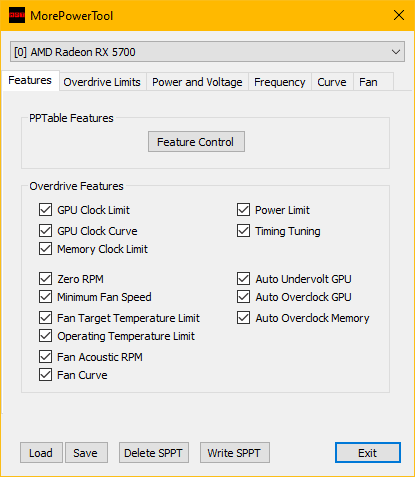Viewport: 415px width, 477px height.
Task: Switch to the Overdrive Limits tab
Action: pos(102,82)
